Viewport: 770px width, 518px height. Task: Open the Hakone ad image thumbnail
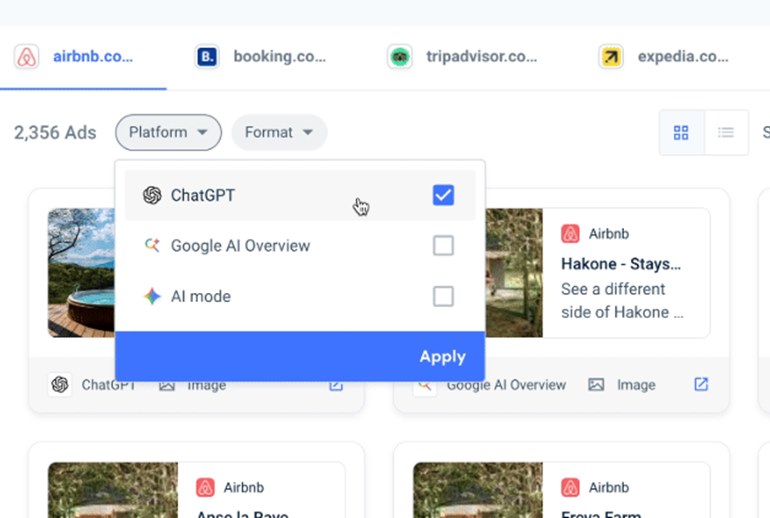[514, 273]
